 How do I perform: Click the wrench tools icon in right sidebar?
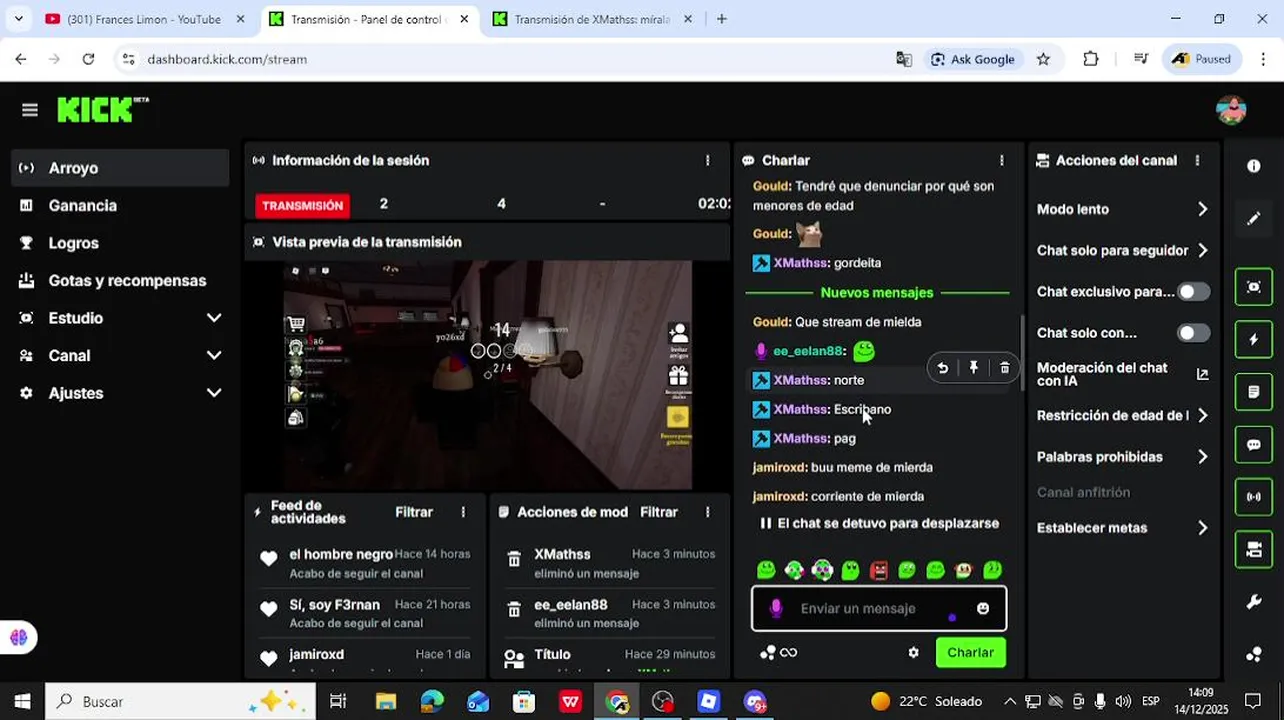tap(1254, 602)
